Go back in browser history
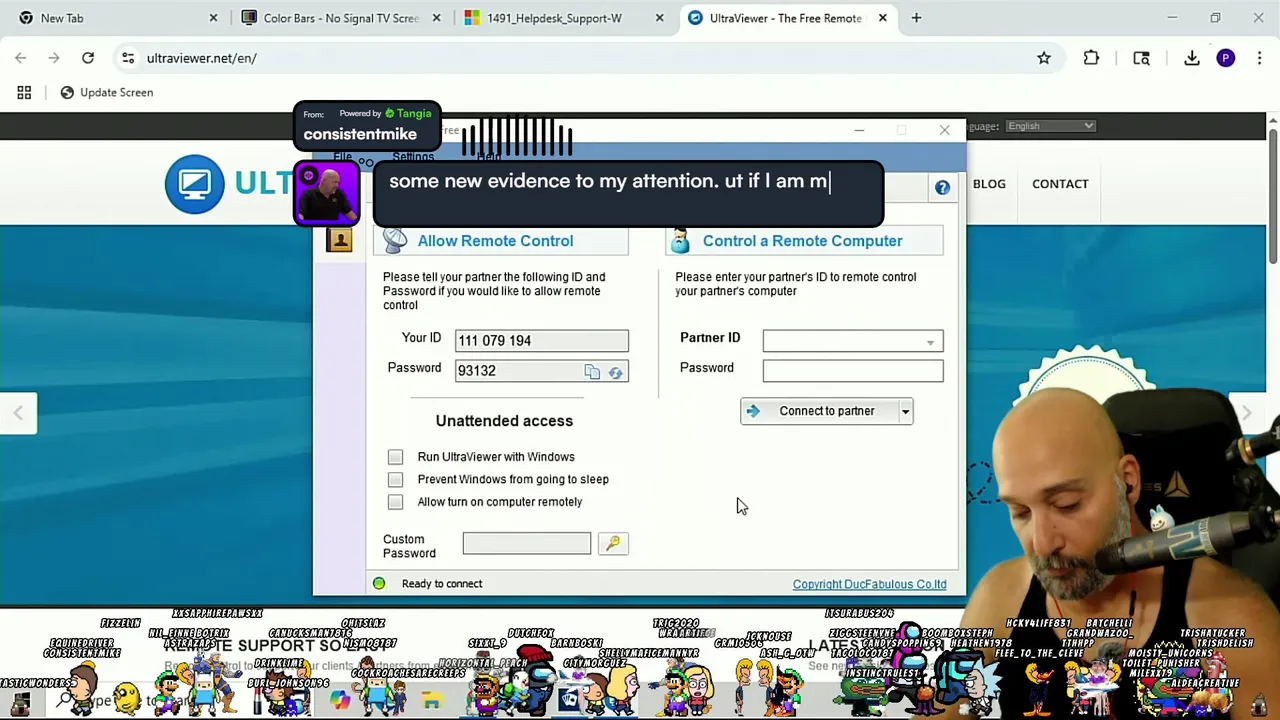Screen dimensions: 1280x720 pyautogui.click(x=21, y=58)
